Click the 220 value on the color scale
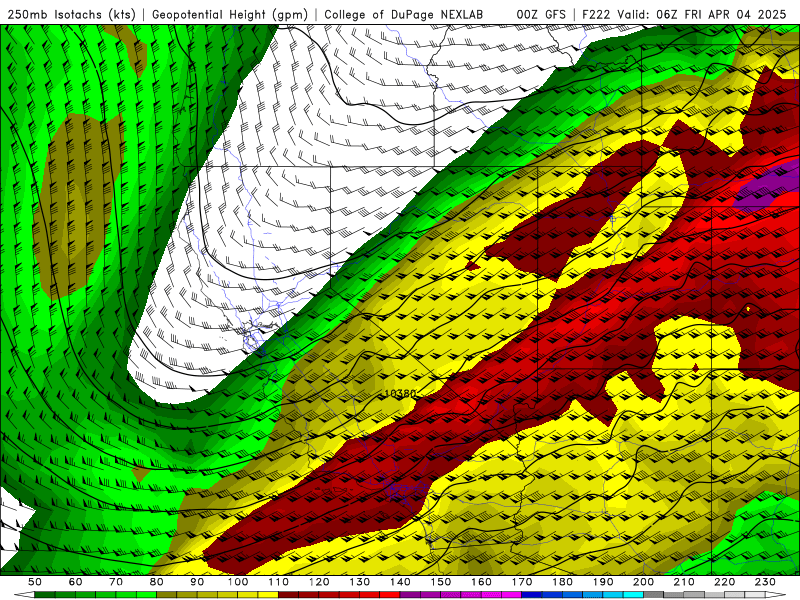 click(x=724, y=582)
